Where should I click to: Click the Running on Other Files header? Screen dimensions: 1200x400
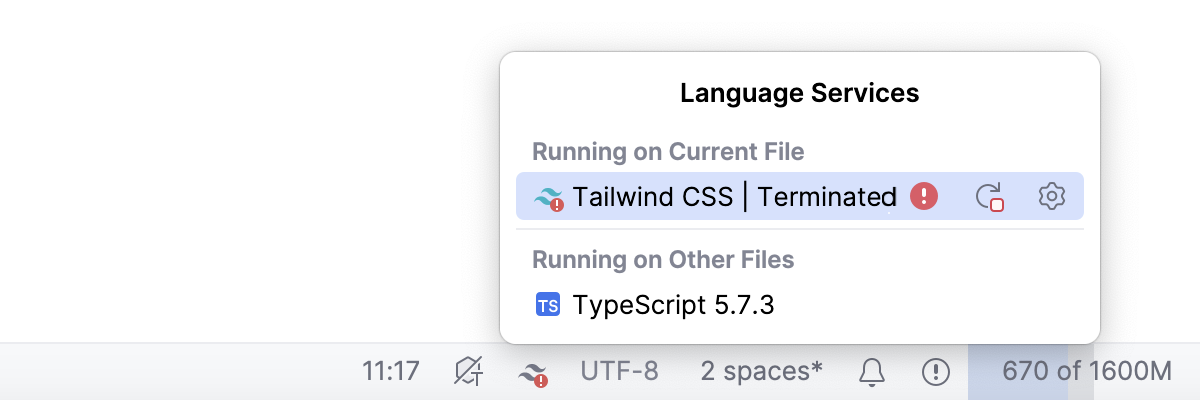[x=663, y=260]
